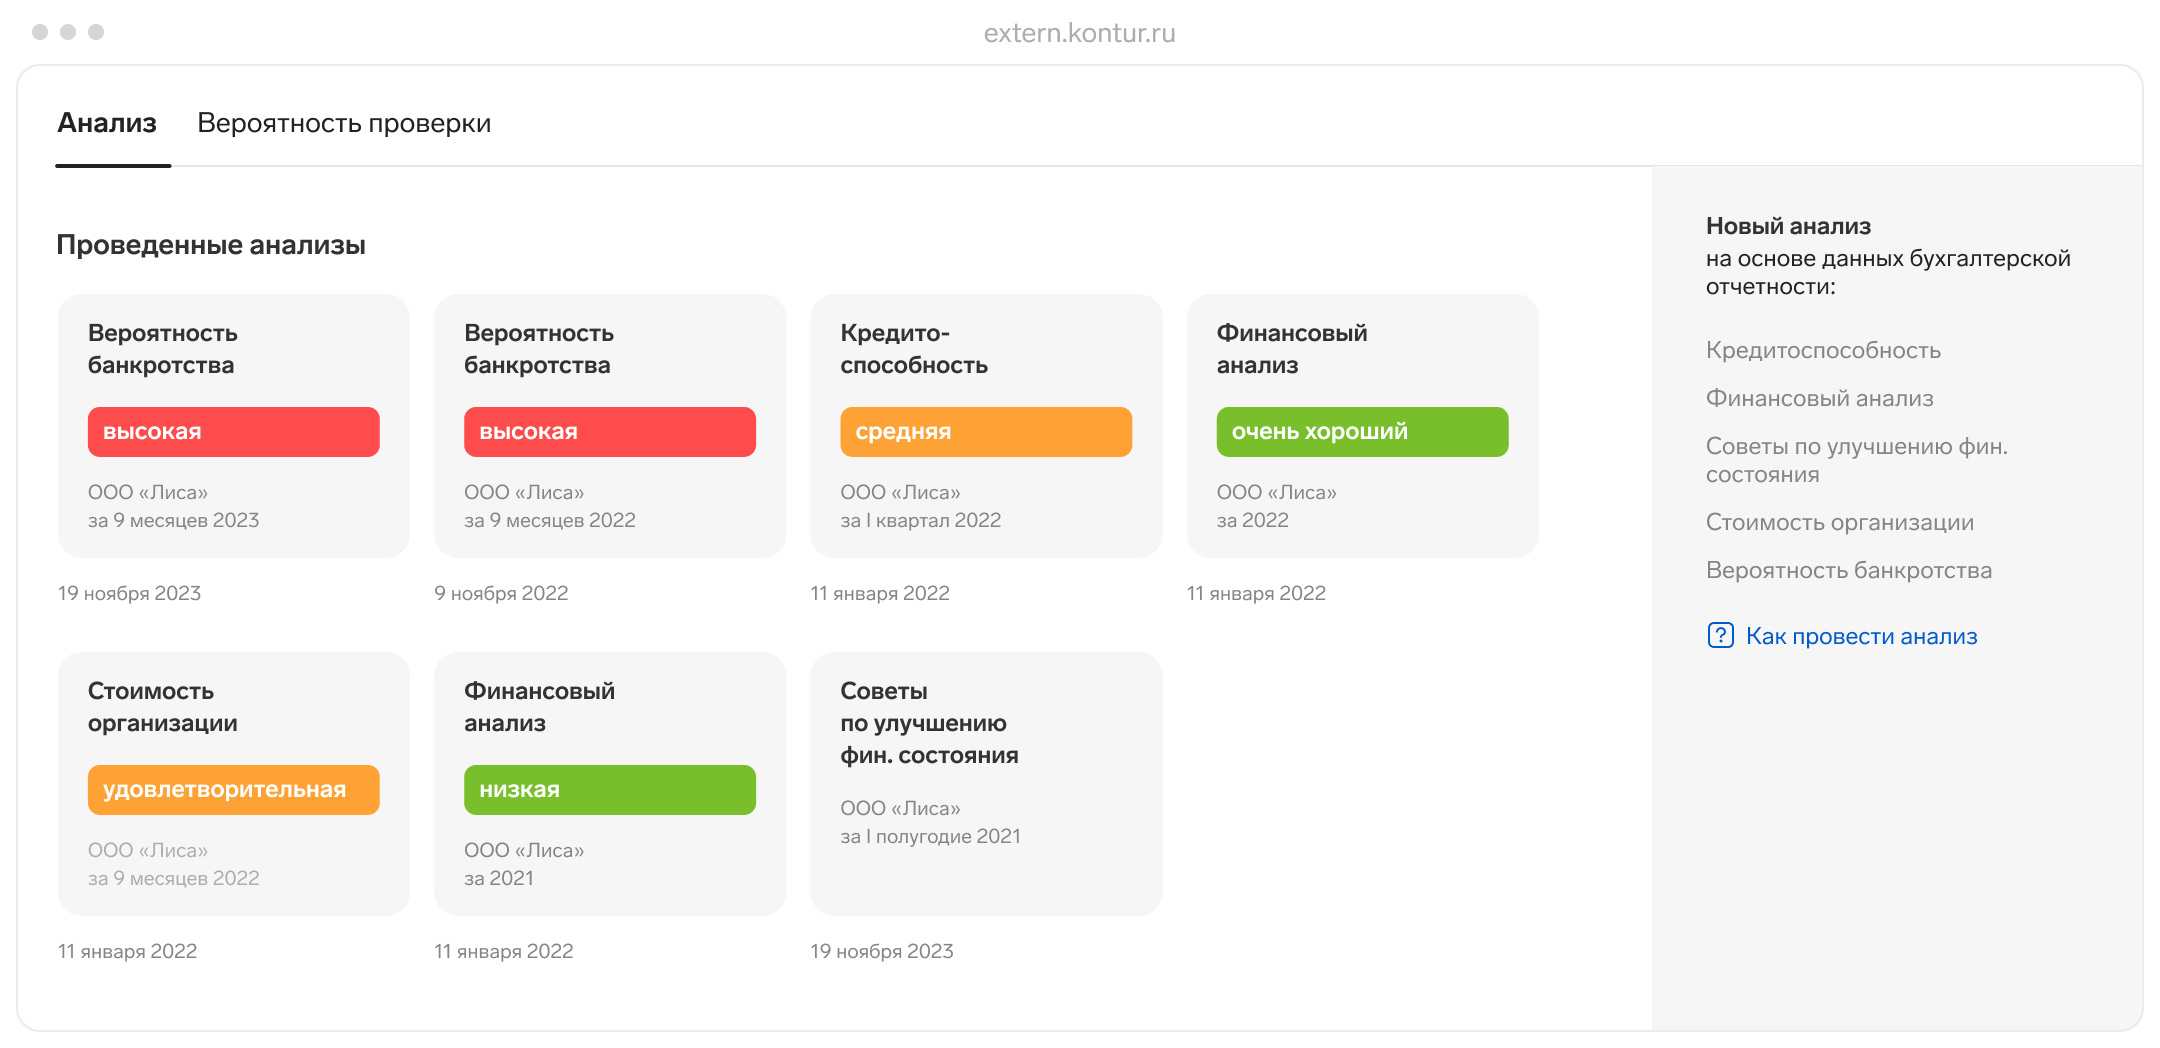Start new Финансовый анализ from sidebar
Screen dimensions: 2160x1048
(x=1819, y=398)
